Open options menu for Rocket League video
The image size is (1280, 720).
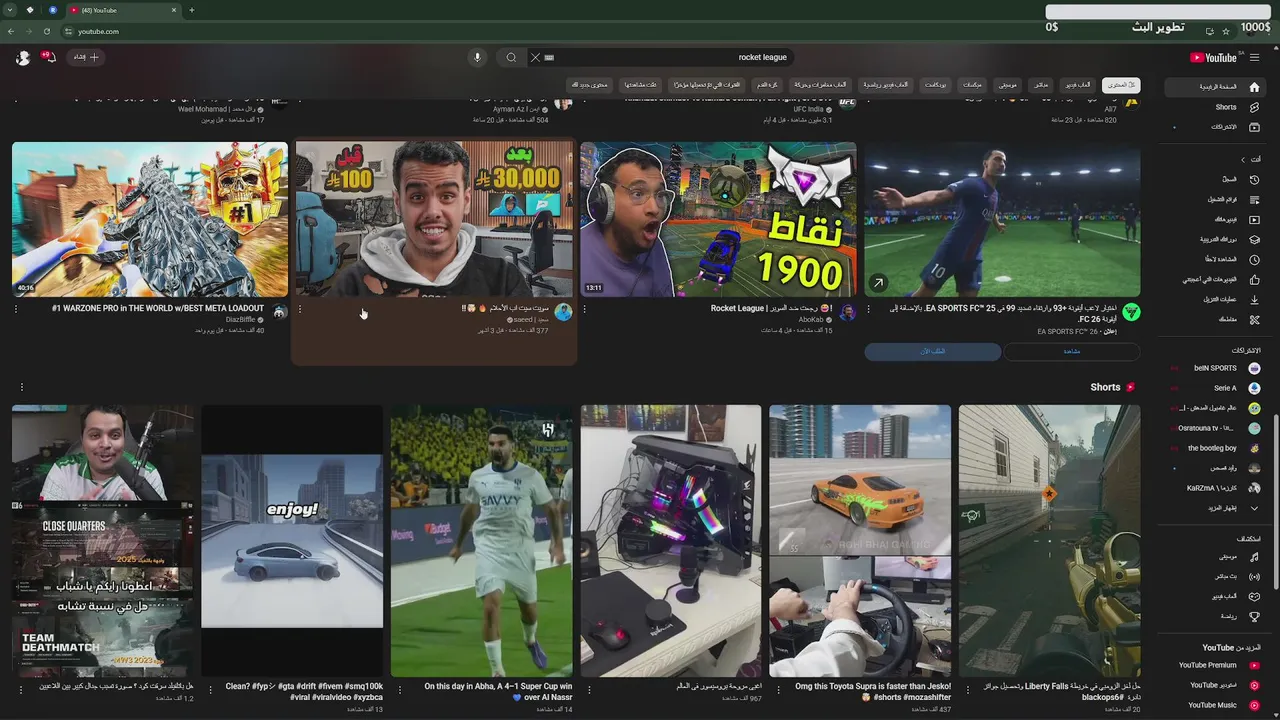click(585, 309)
